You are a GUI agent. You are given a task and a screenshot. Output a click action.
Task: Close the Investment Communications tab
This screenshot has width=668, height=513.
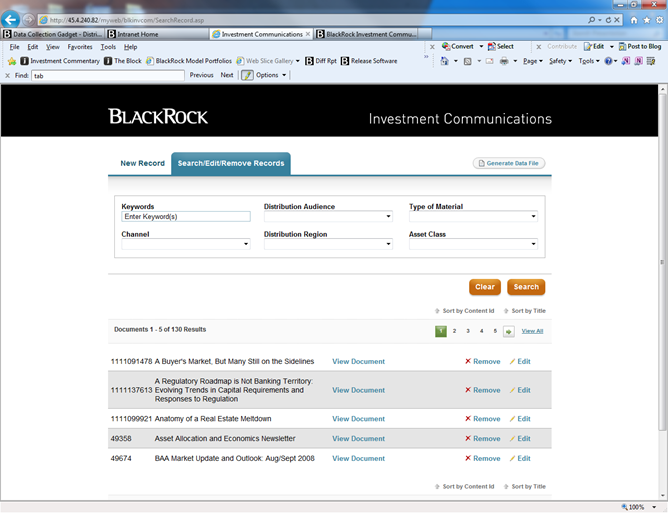[308, 34]
